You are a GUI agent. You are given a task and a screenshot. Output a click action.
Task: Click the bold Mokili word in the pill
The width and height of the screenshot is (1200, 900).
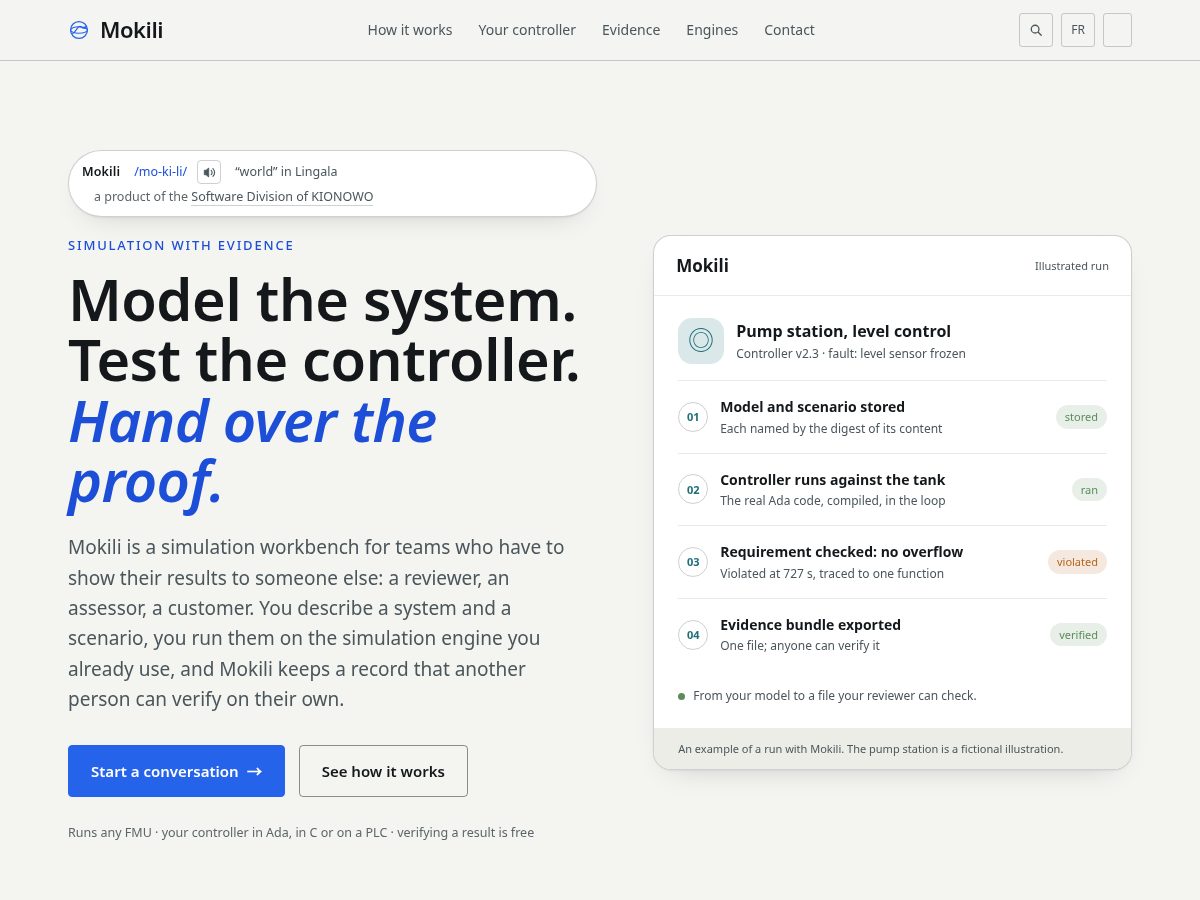[x=101, y=172]
